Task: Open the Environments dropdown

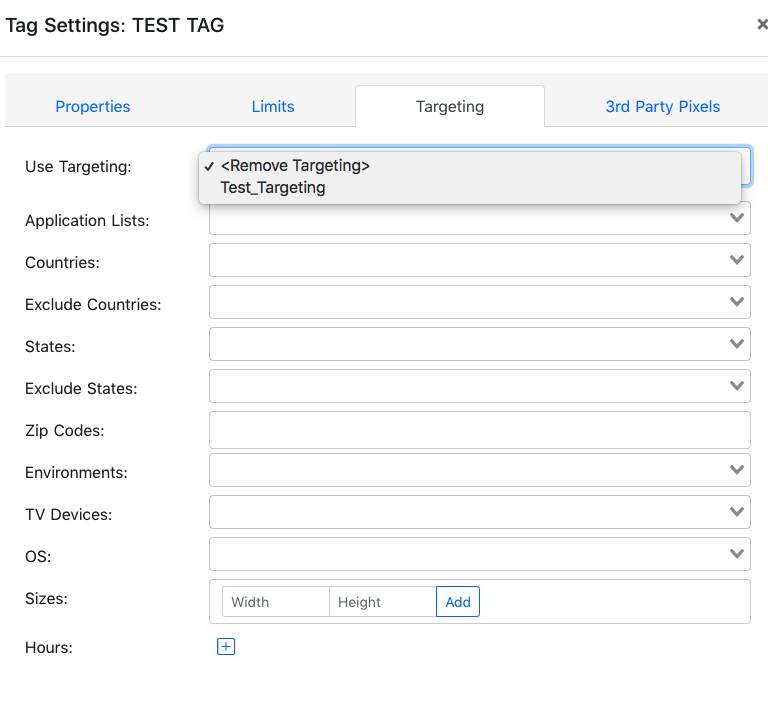Action: [480, 470]
